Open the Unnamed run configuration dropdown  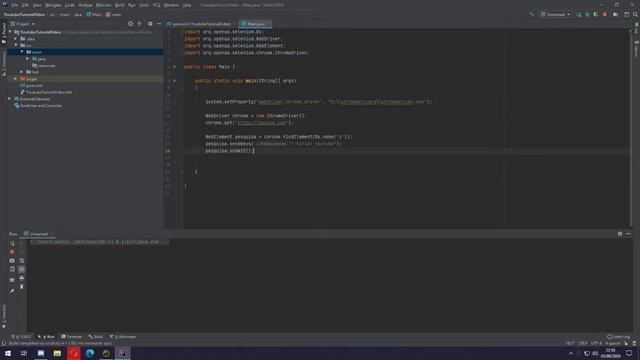(x=556, y=14)
